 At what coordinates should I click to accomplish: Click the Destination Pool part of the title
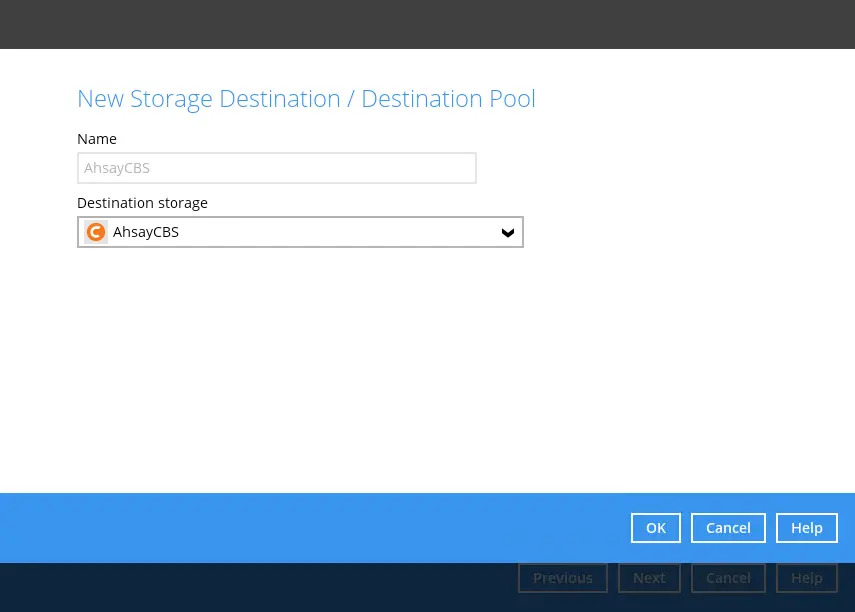click(448, 99)
